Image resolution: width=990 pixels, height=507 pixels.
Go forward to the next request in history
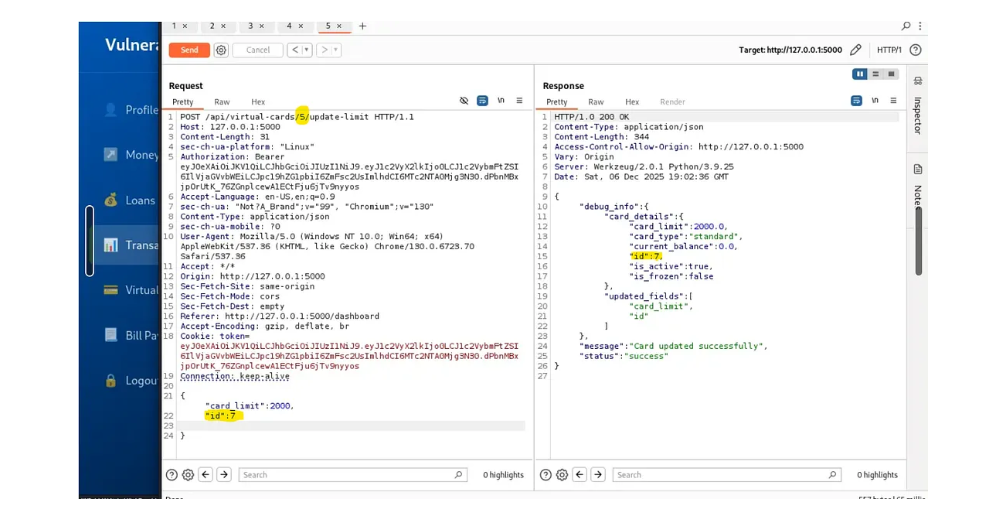tap(324, 50)
